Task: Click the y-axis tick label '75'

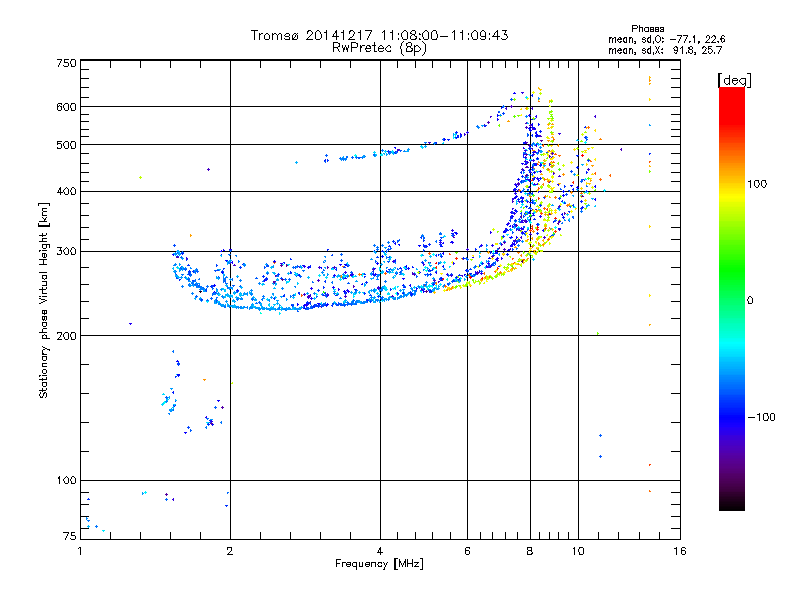Action: tap(70, 536)
